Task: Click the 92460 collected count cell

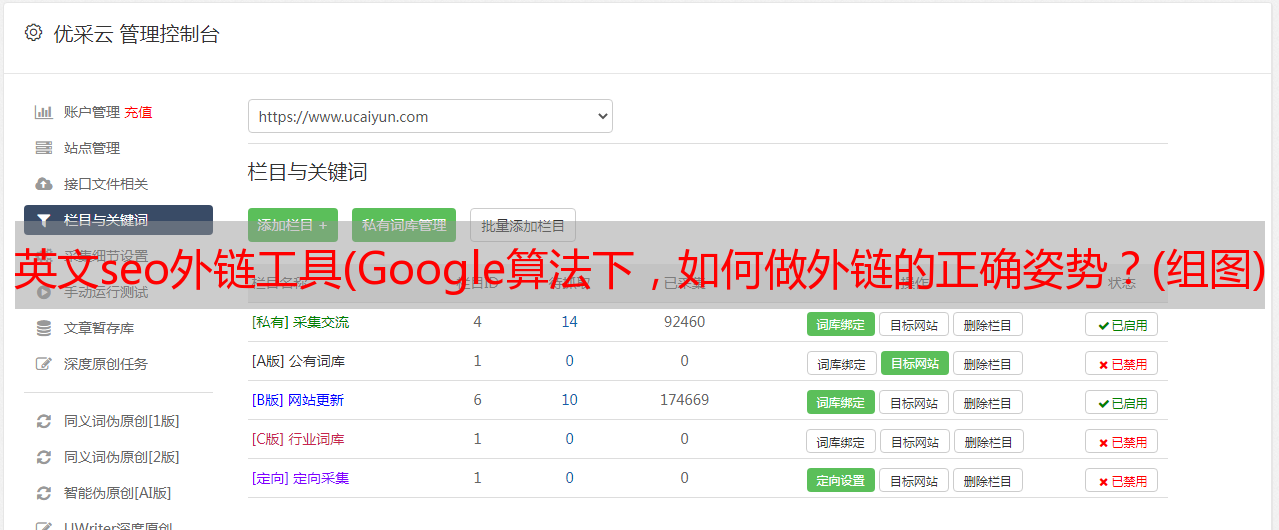Action: (684, 322)
